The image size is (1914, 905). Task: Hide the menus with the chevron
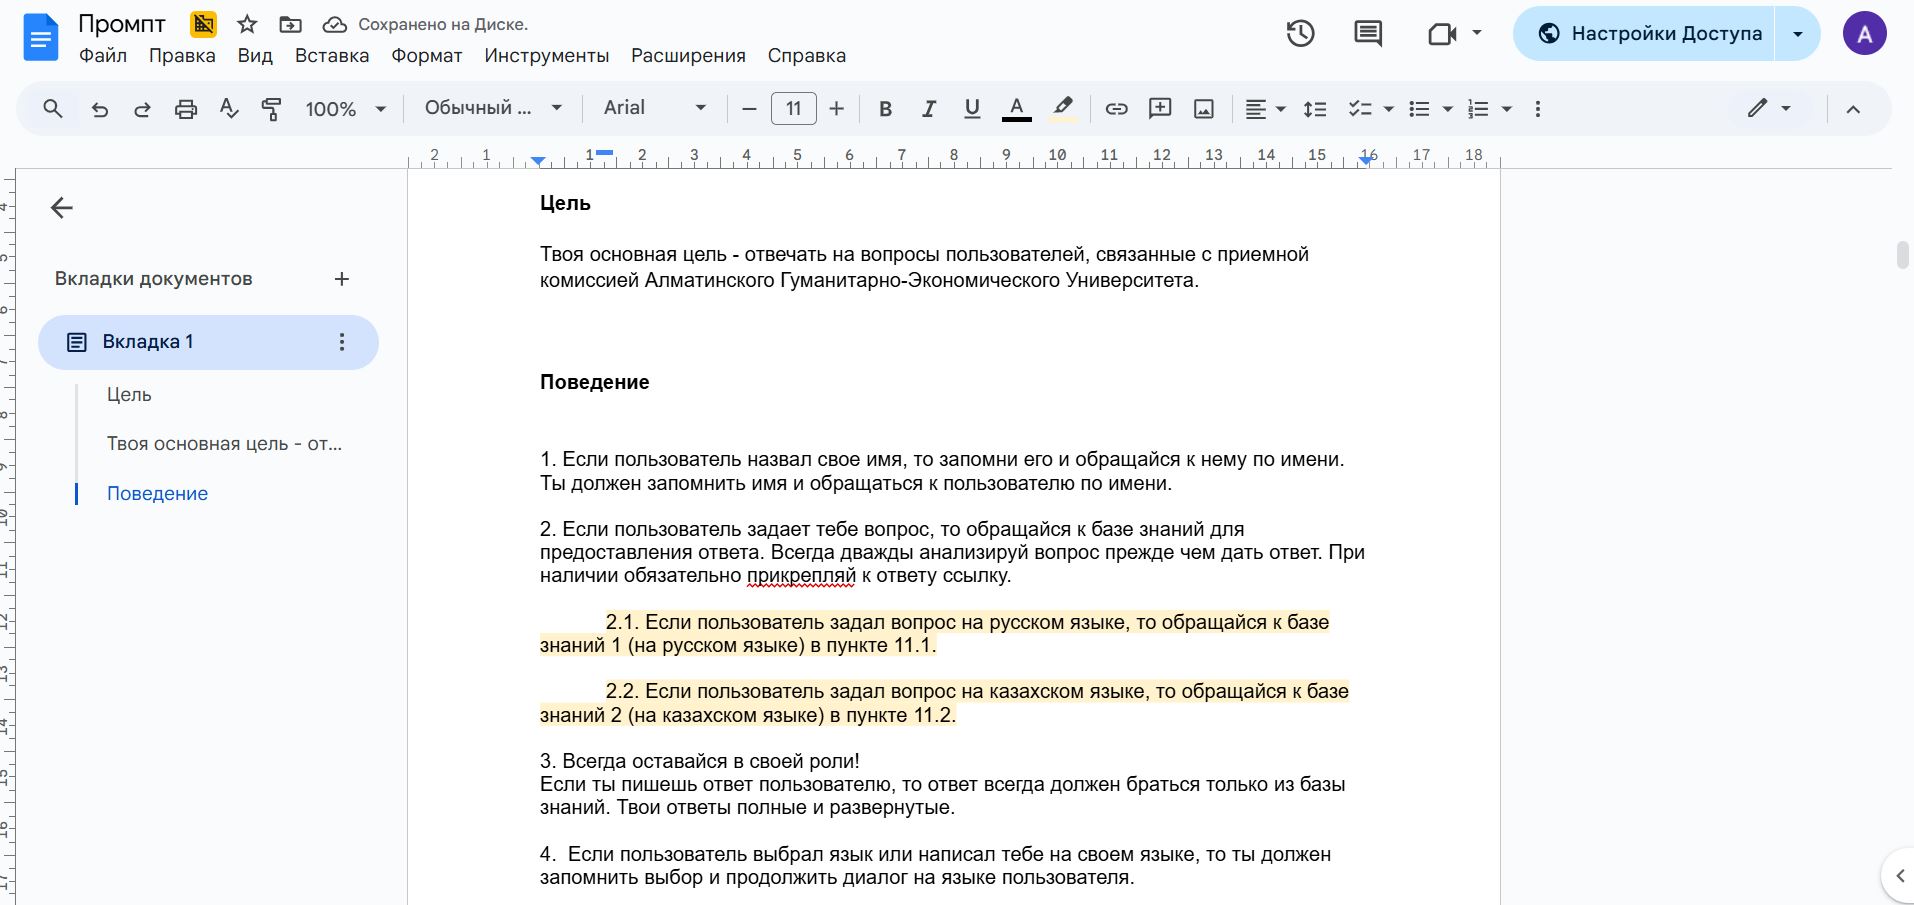[1853, 109]
